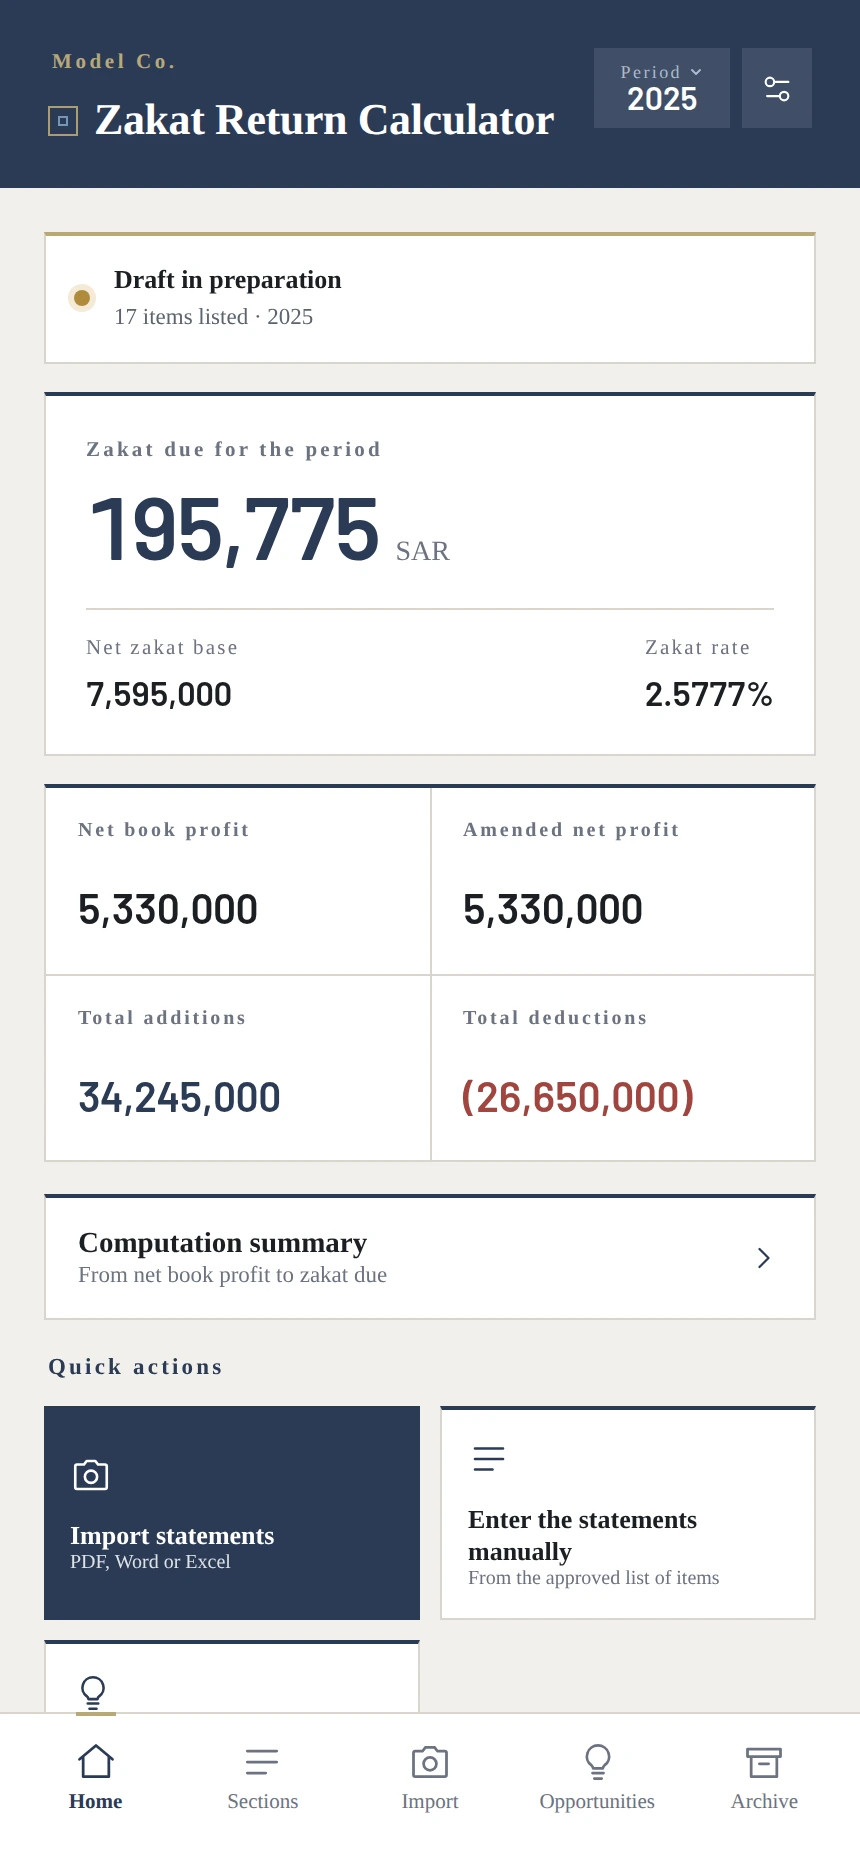Viewport: 860px width, 1864px height.
Task: Click the Zakat due for the period label
Action: point(234,449)
